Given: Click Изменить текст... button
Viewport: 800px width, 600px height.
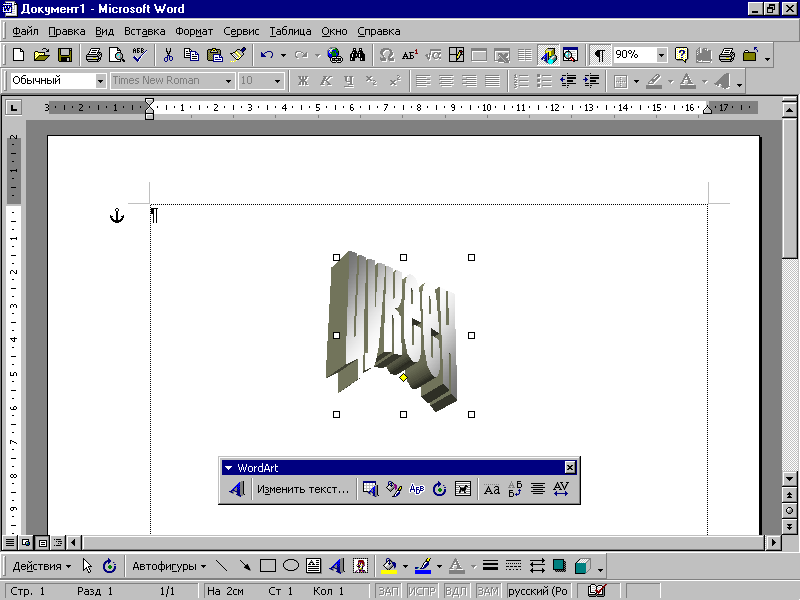Looking at the screenshot, I should [303, 489].
